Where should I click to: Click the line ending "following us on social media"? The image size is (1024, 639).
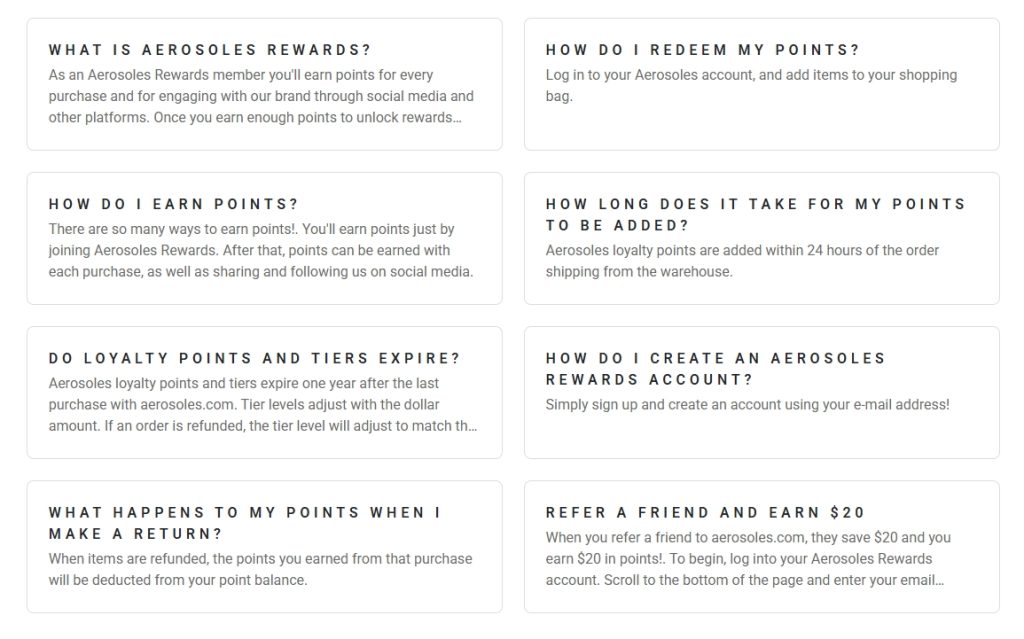[260, 272]
